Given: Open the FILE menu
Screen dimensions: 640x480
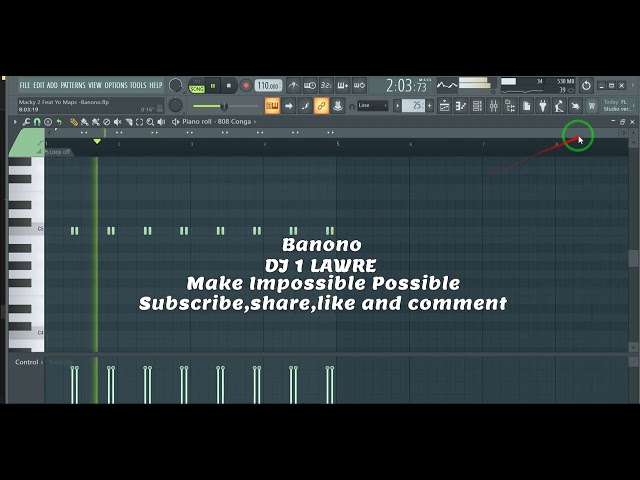Looking at the screenshot, I should coord(24,85).
